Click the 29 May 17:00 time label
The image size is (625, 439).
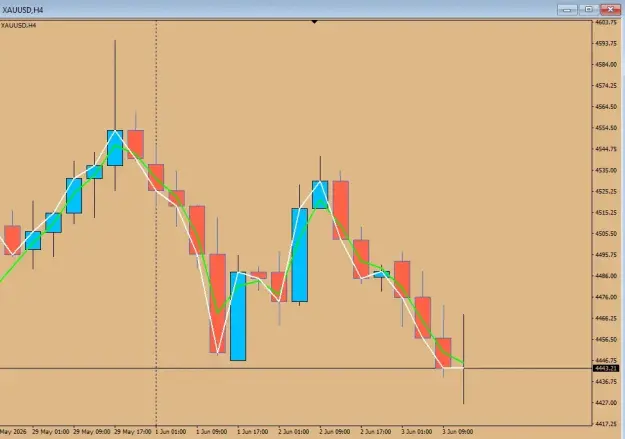[133, 432]
